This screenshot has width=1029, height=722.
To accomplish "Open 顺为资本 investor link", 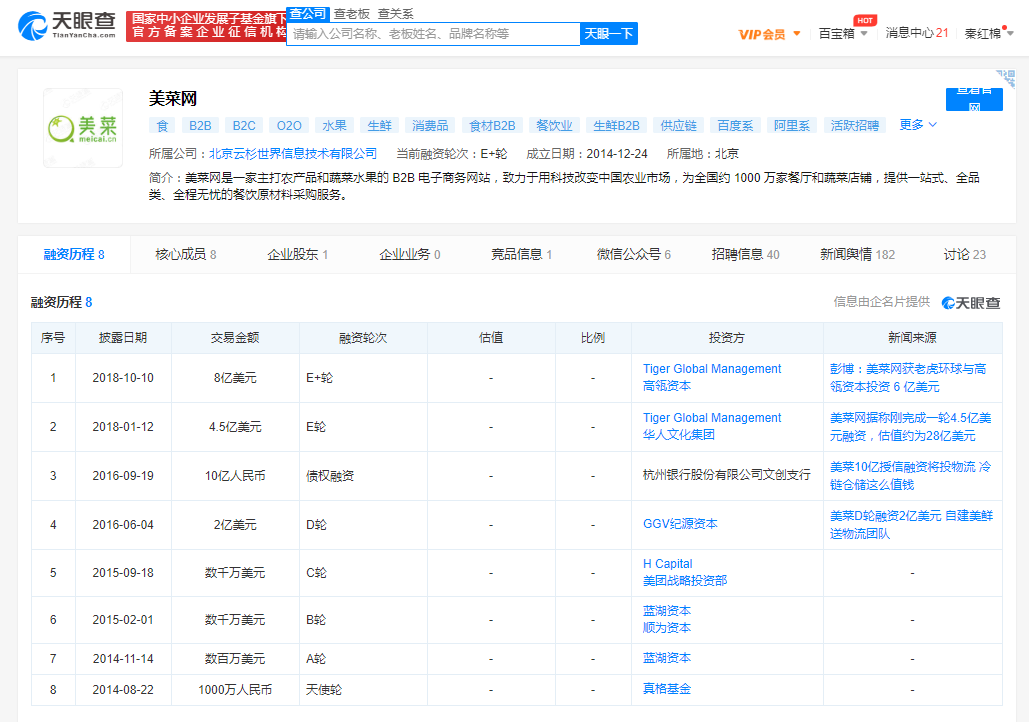I will [667, 628].
